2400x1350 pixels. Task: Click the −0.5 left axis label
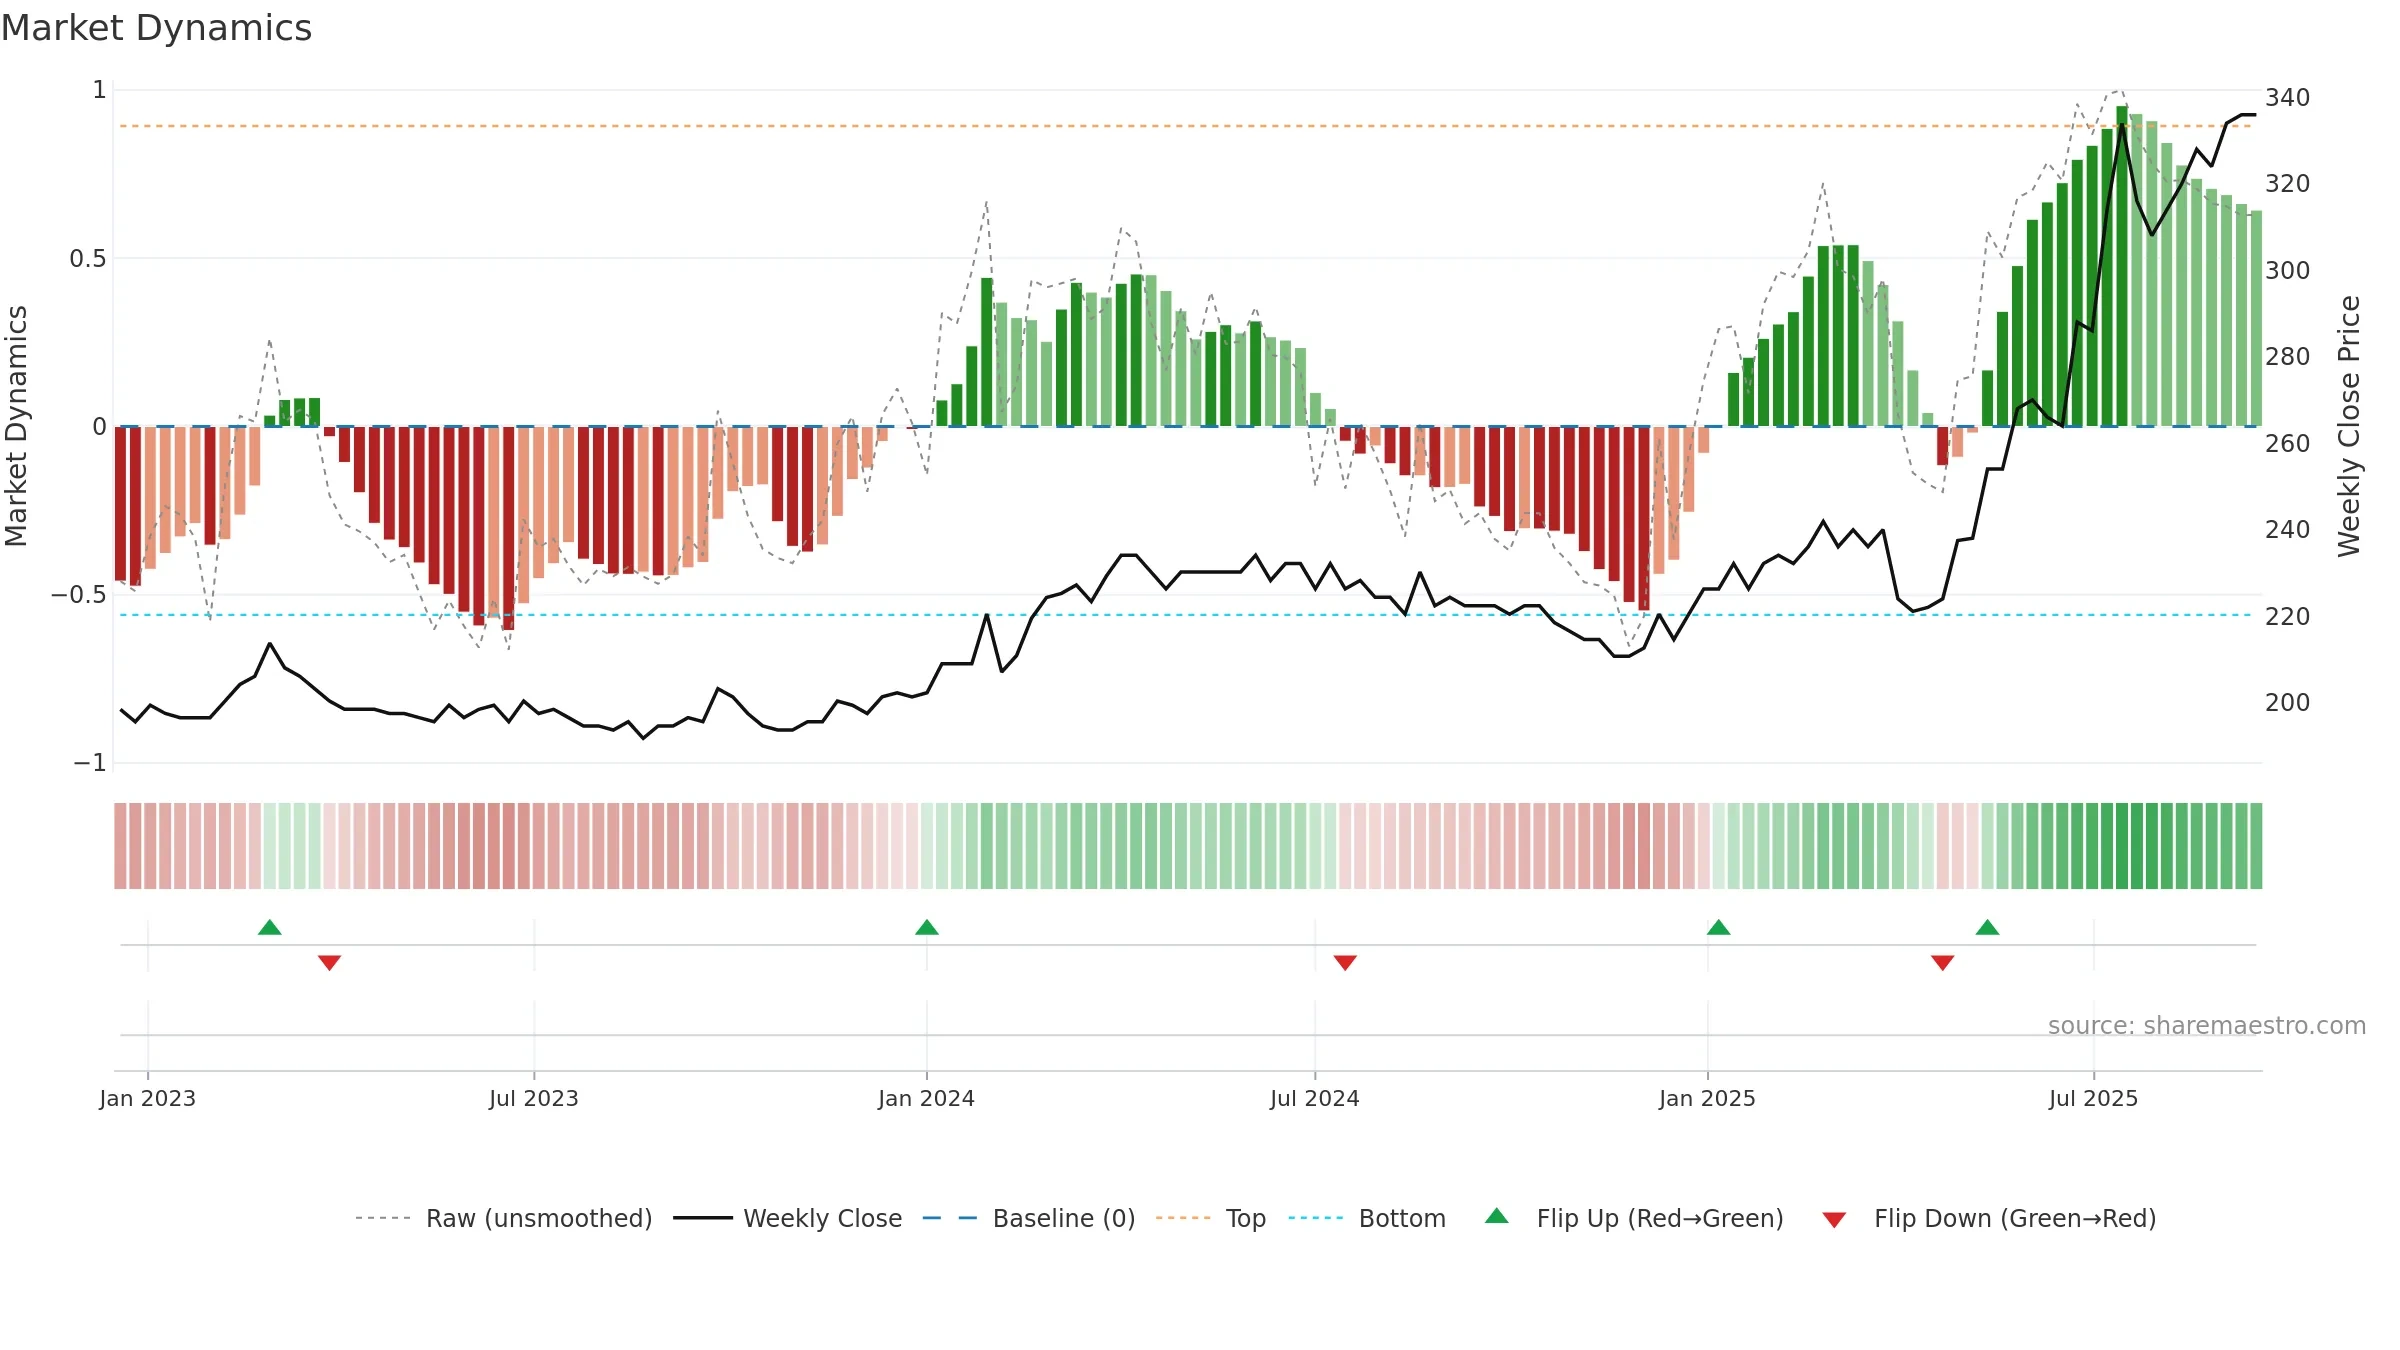79,595
